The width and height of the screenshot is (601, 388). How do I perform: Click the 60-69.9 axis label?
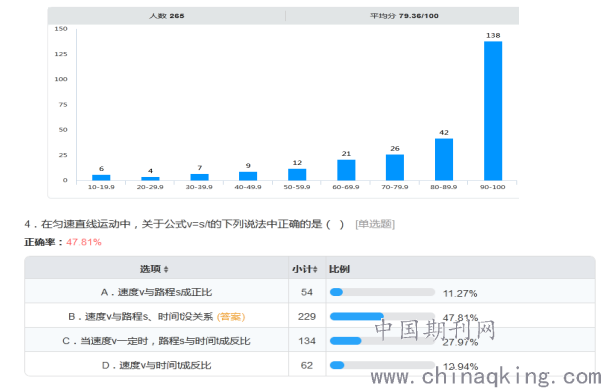[346, 187]
